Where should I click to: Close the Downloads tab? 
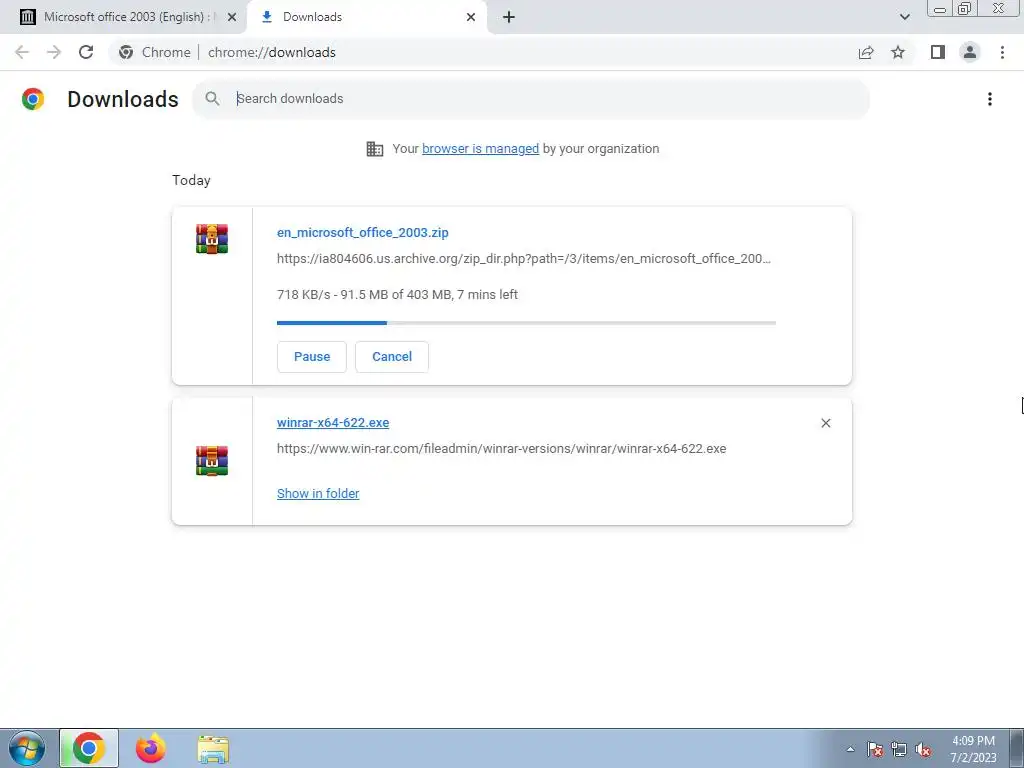coord(471,17)
